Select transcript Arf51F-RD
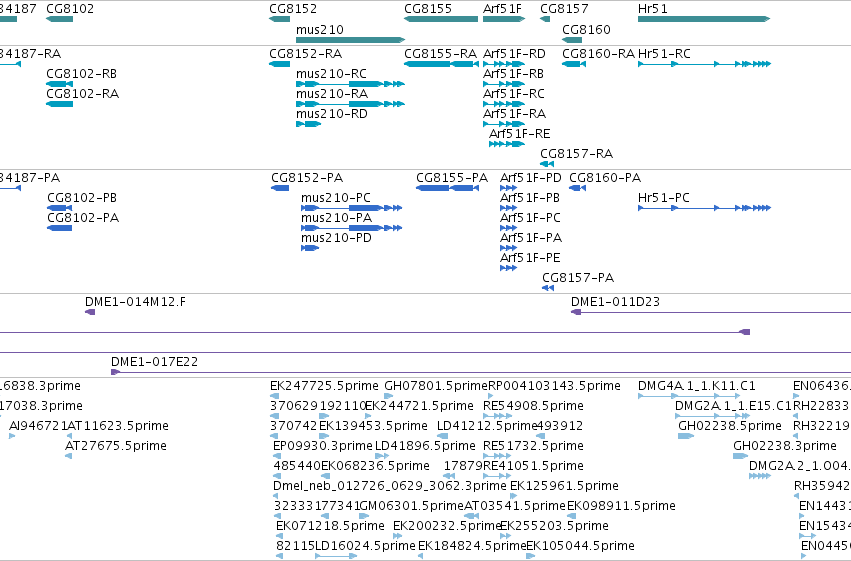 pyautogui.click(x=504, y=64)
